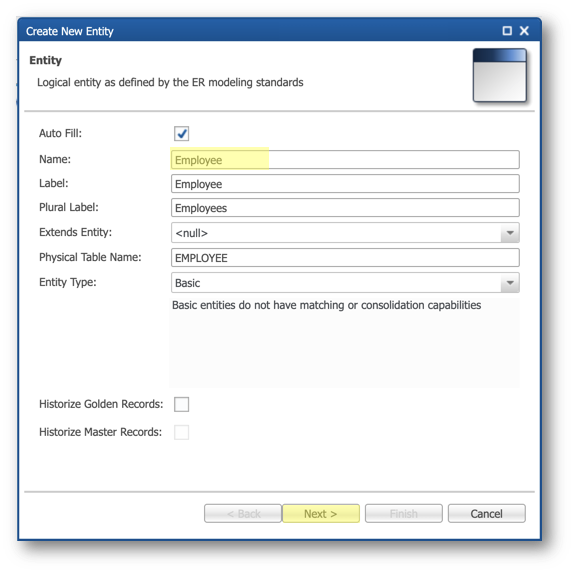The height and width of the screenshot is (572, 573).
Task: Maximize the Create New Entity dialog
Action: tap(507, 31)
